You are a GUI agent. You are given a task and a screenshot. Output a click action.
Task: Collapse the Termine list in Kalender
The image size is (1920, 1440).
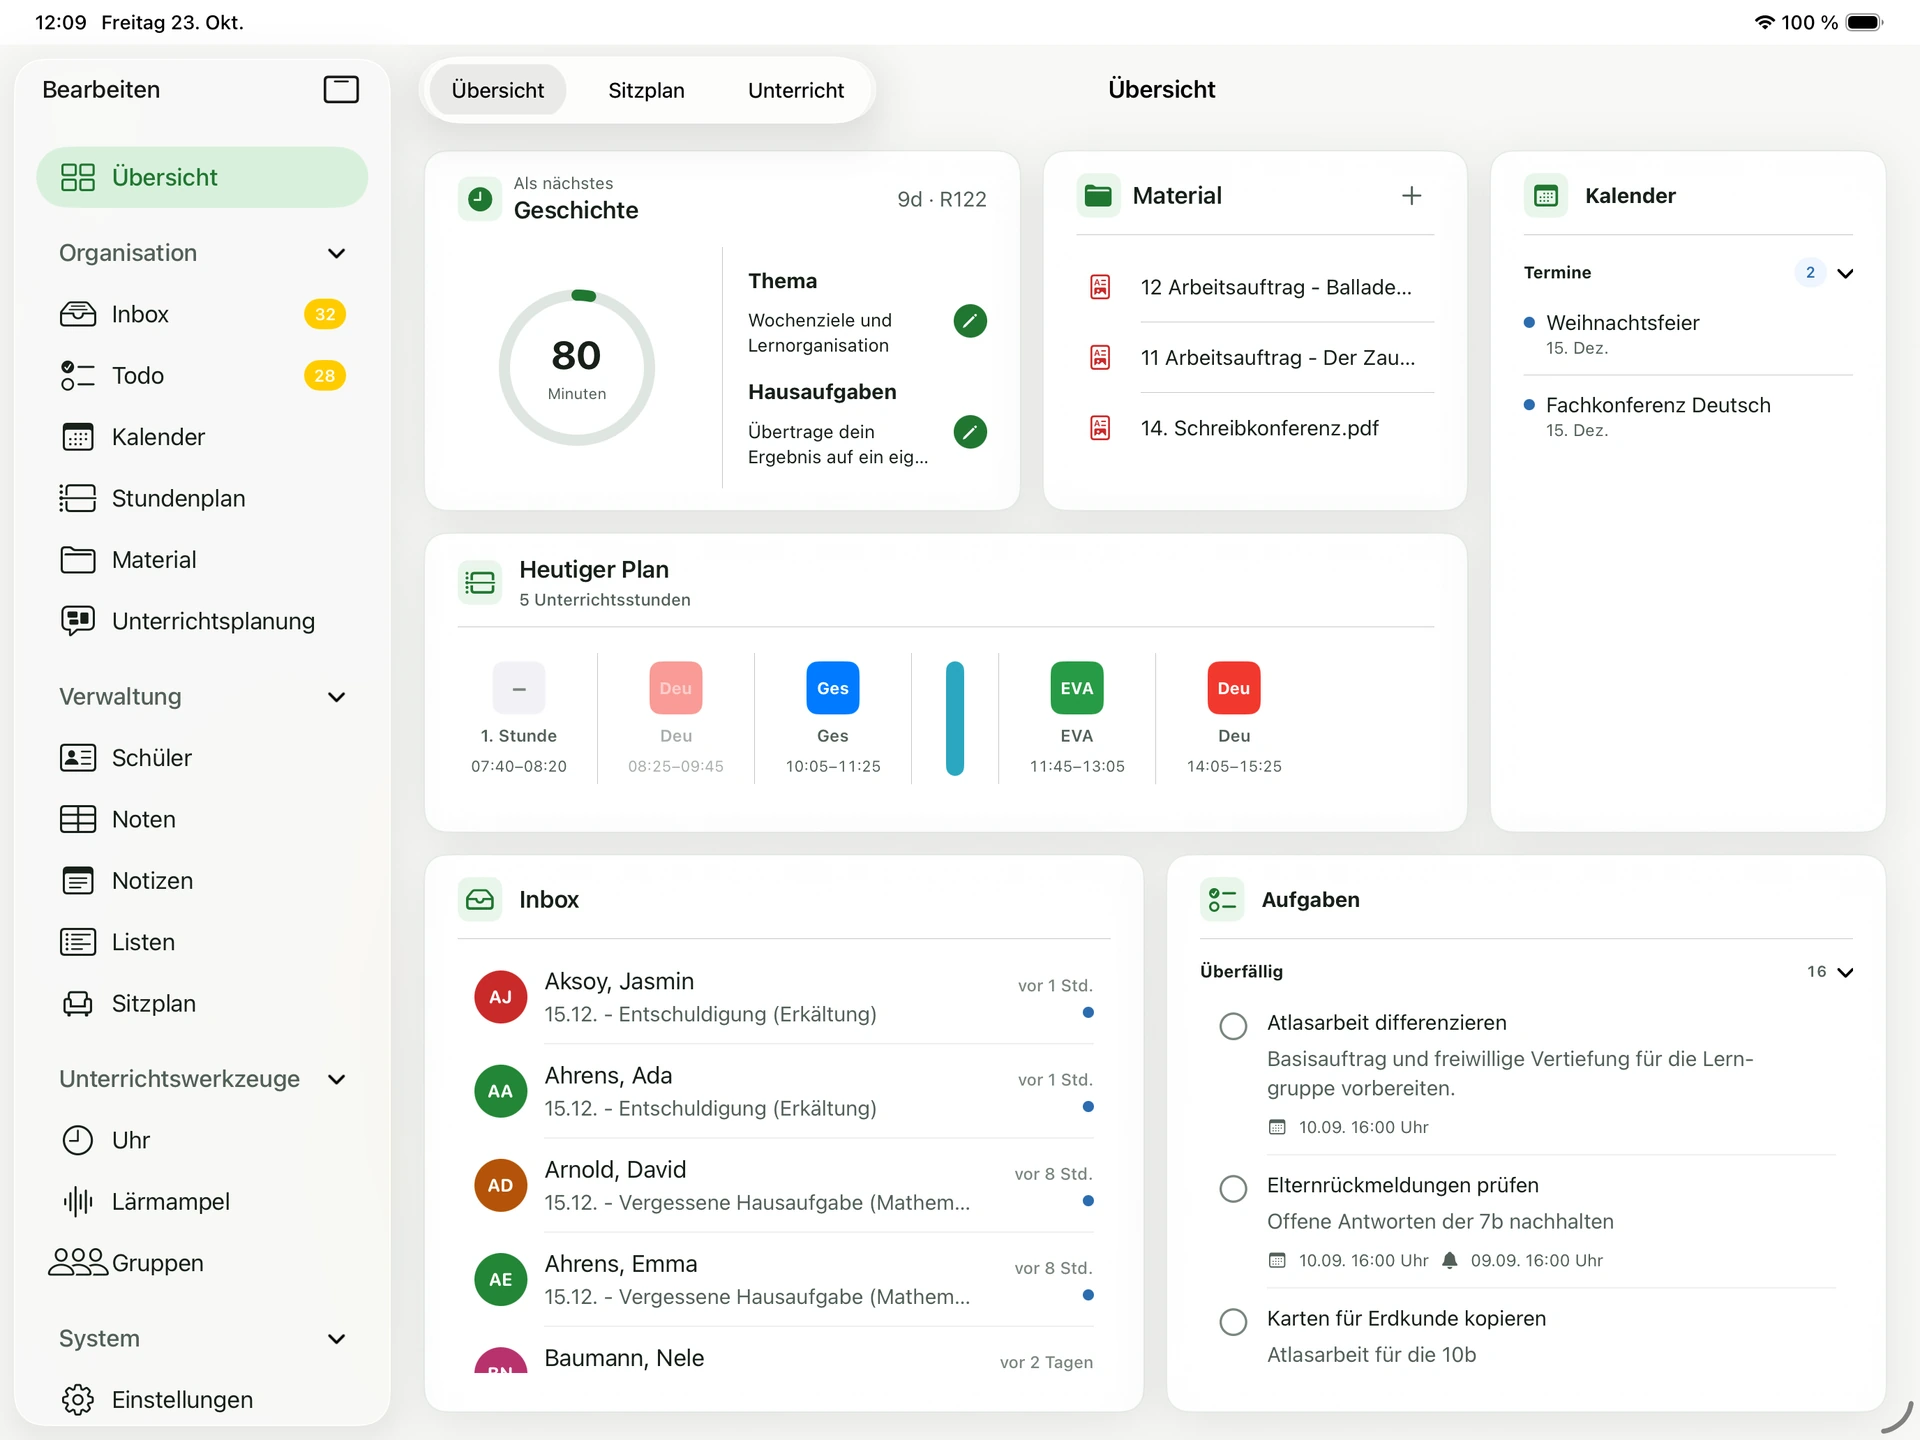pyautogui.click(x=1846, y=273)
